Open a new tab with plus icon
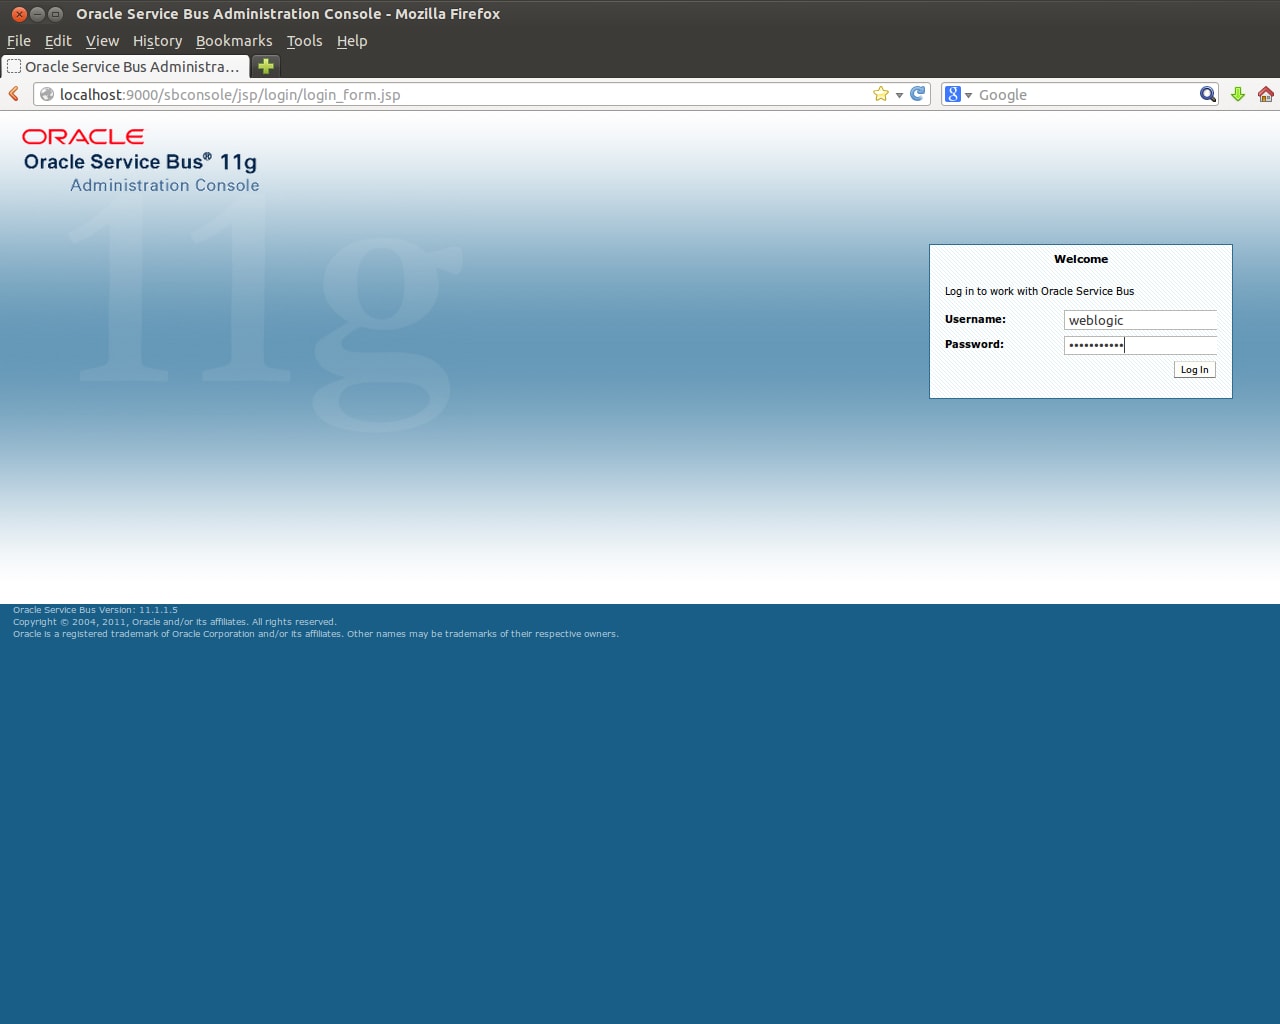The image size is (1280, 1024). click(x=266, y=67)
